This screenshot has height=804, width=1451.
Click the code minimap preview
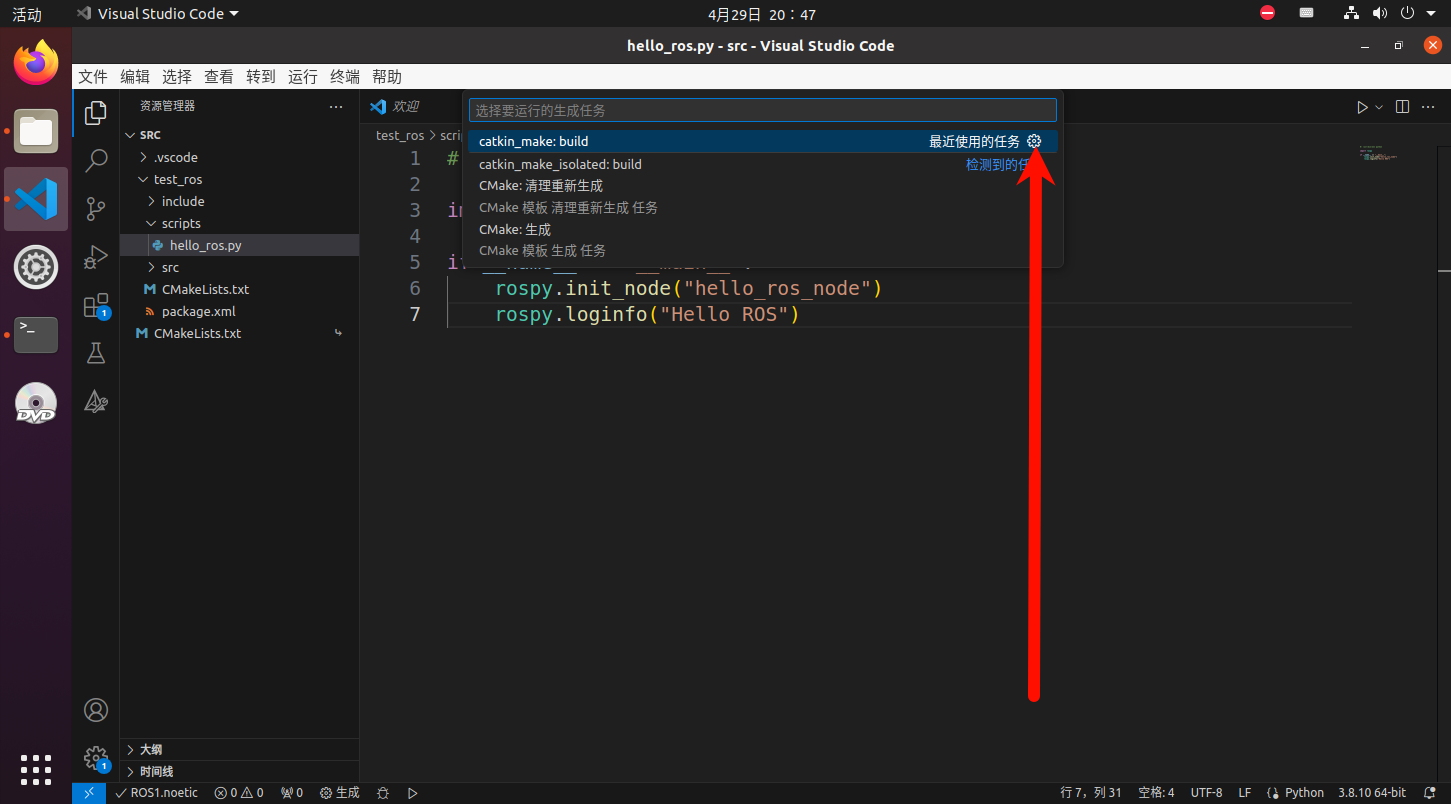1380,153
